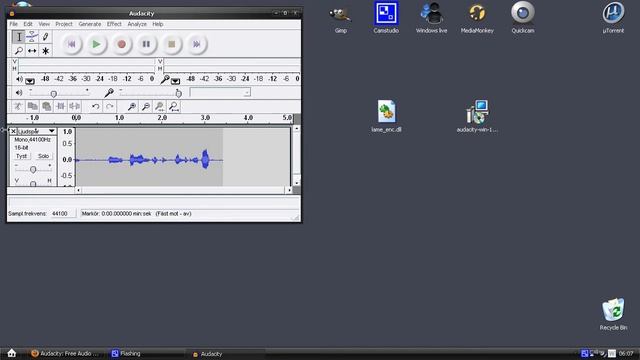Screen dimensions: 640x360
Task: Open the input source combo box
Action: coord(220,93)
